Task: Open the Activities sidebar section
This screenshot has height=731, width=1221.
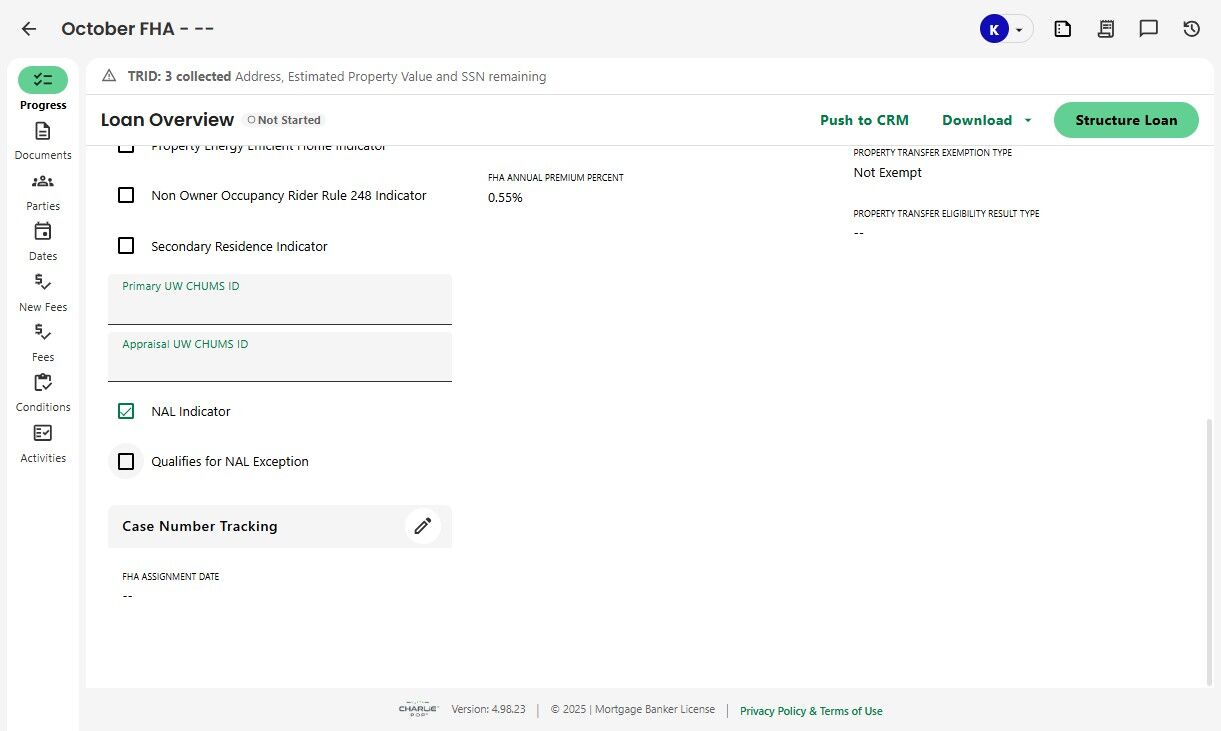Action: click(43, 443)
